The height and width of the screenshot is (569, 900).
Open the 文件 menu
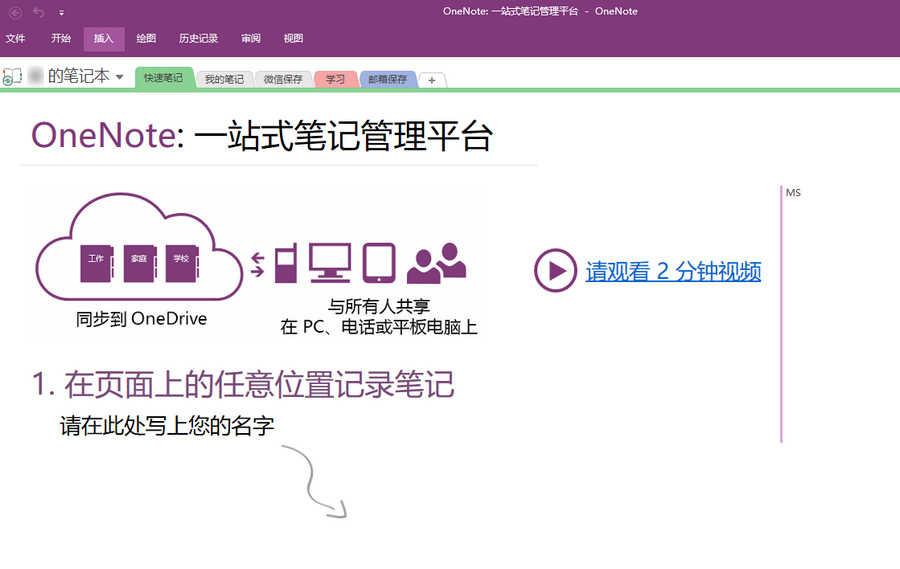[15, 38]
